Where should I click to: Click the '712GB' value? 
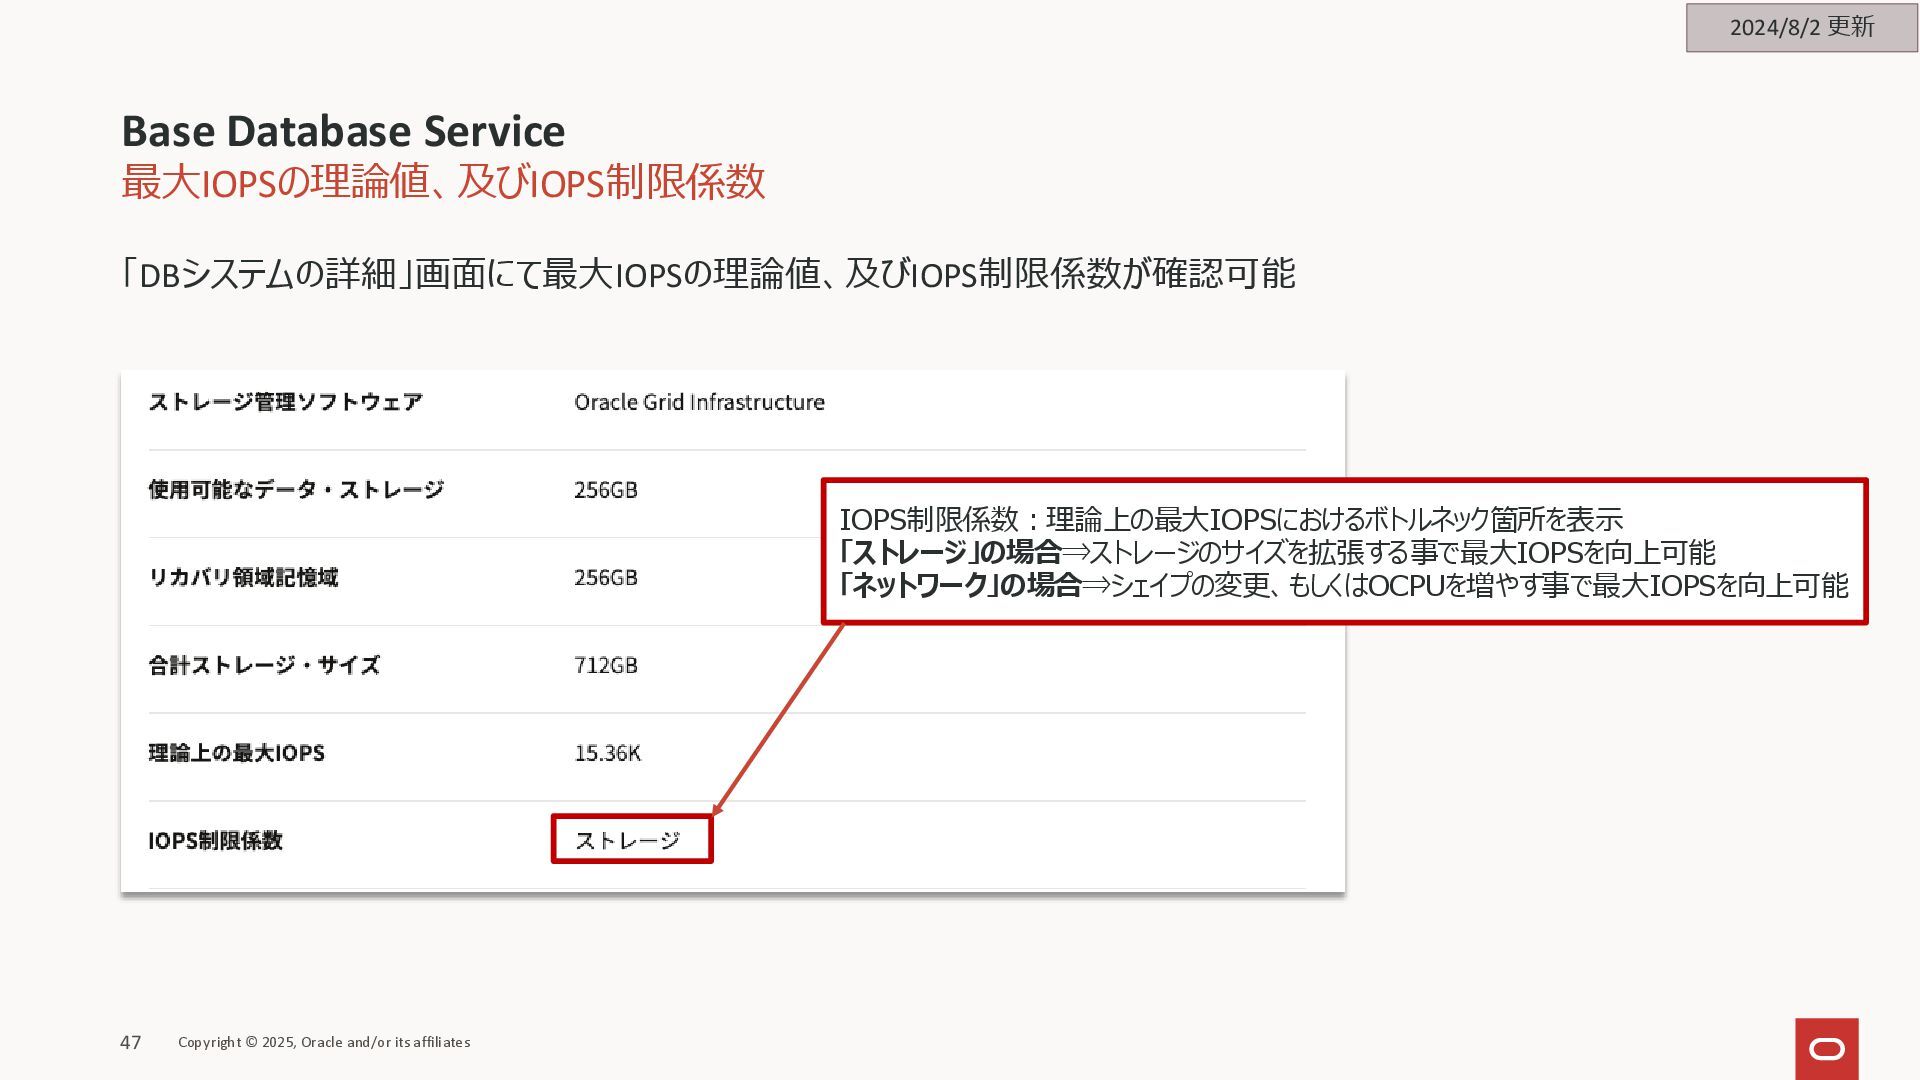point(605,665)
